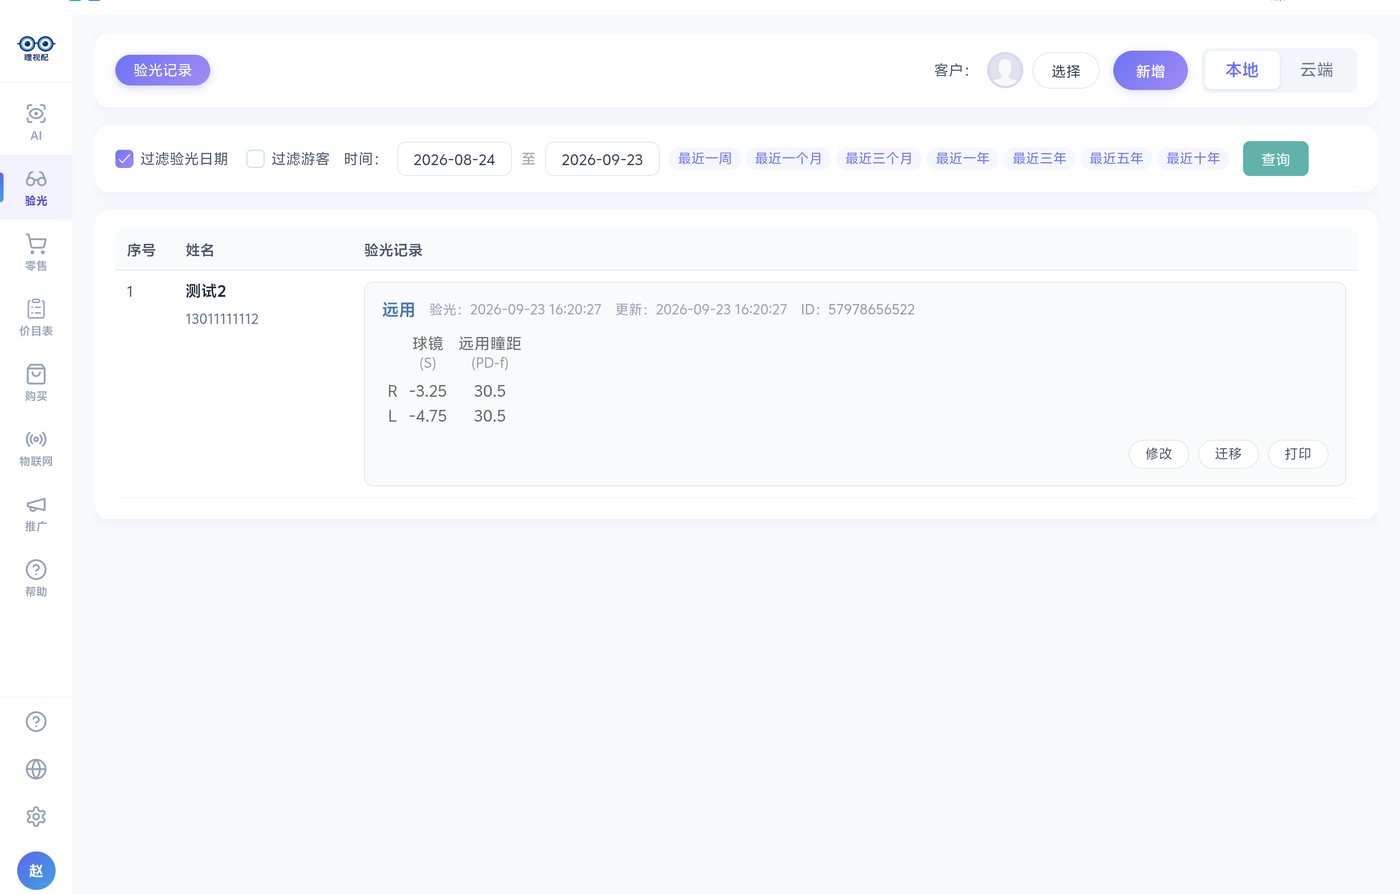Choose the 最近十年 quick range
1400x894 pixels.
click(1193, 158)
